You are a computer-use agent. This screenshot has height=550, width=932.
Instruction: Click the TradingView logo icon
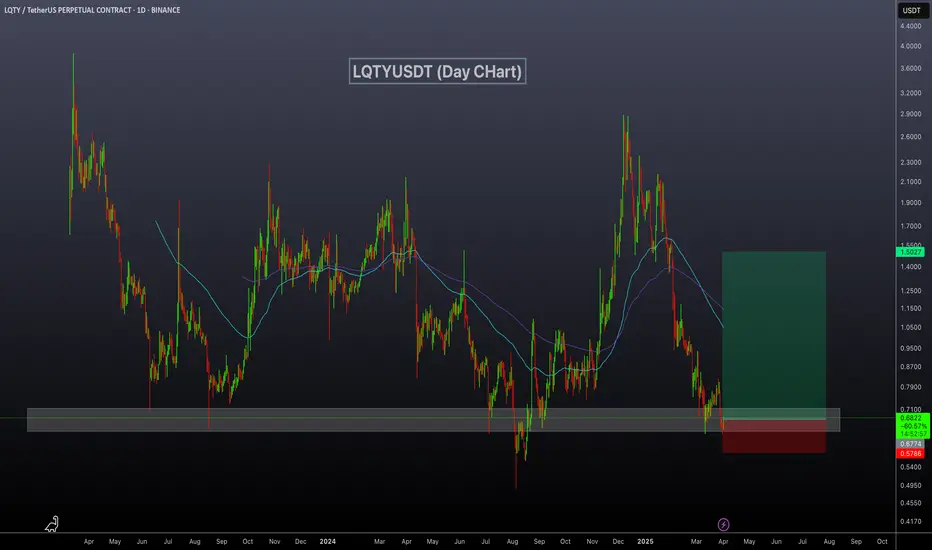52,524
